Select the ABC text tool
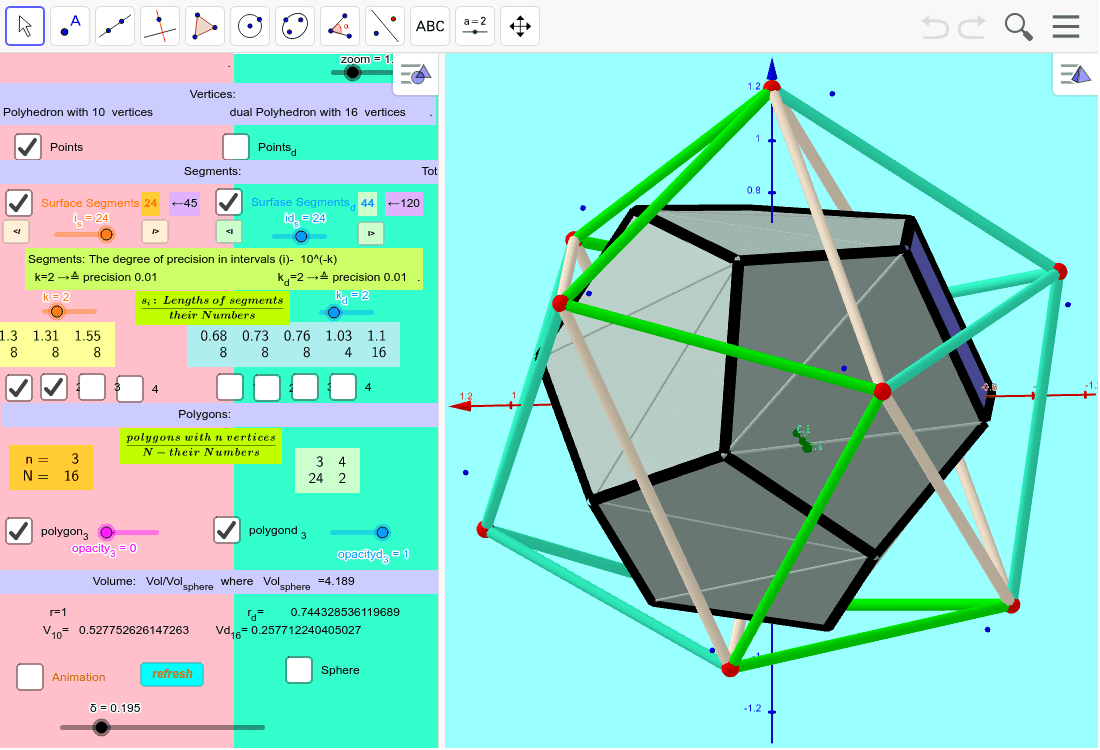Viewport: 1100px width, 750px height. 429,25
